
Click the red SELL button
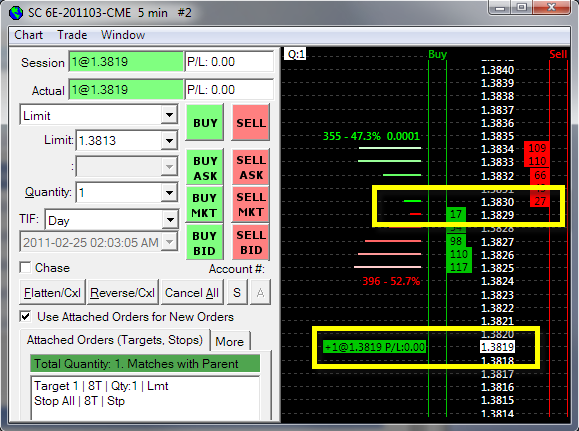tap(251, 123)
